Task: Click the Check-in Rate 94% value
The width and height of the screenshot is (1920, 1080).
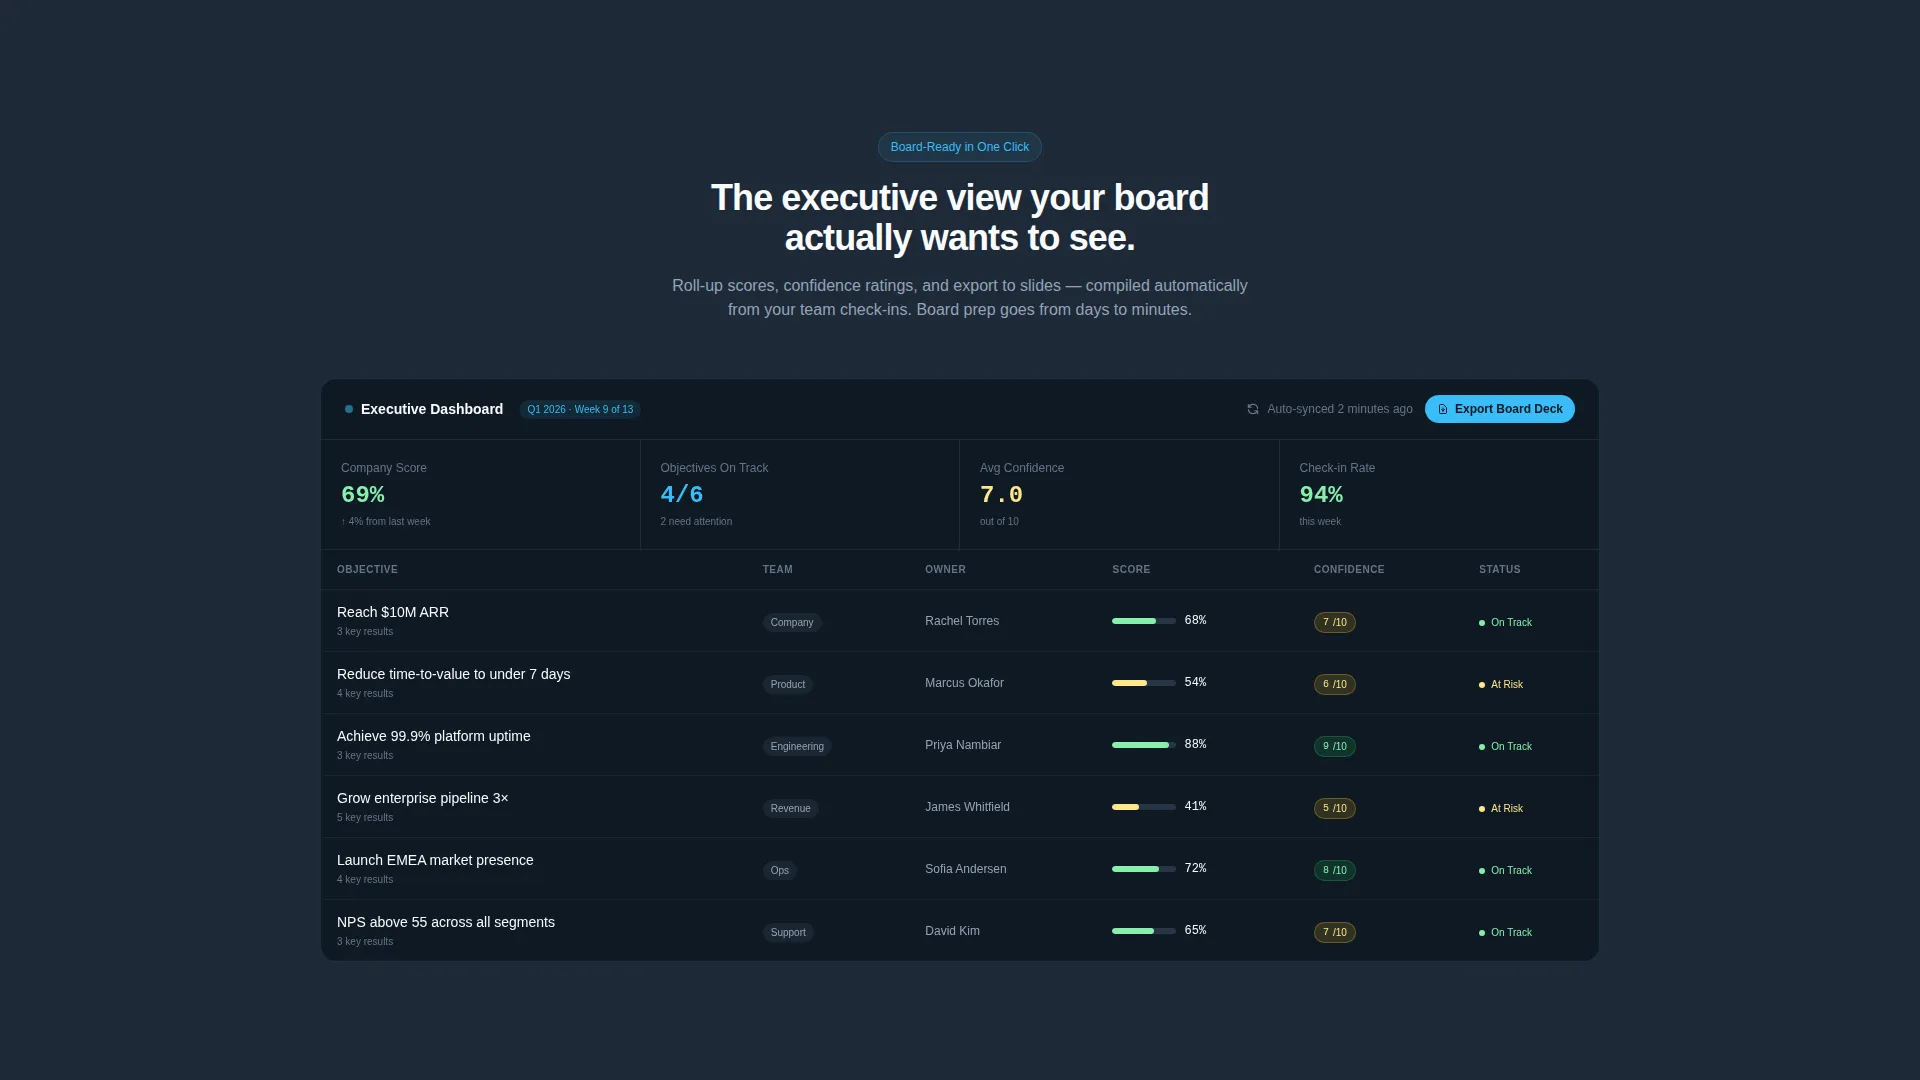Action: pos(1320,495)
